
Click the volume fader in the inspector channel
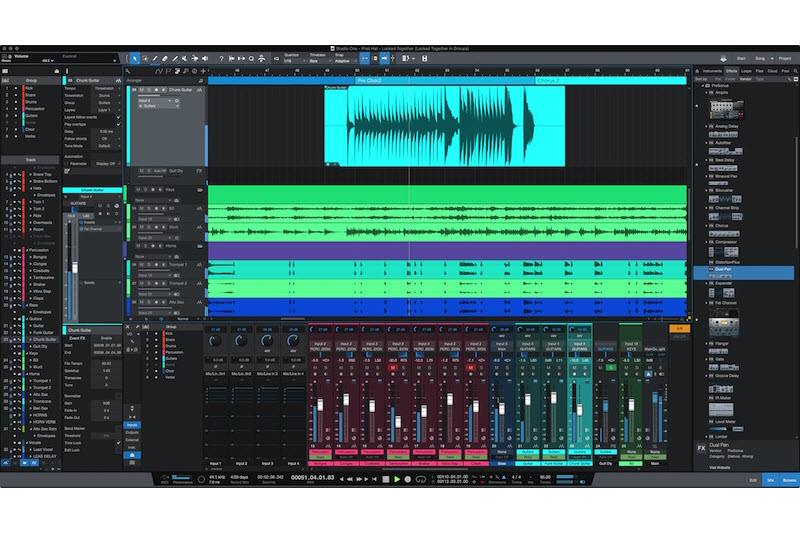tap(75, 267)
